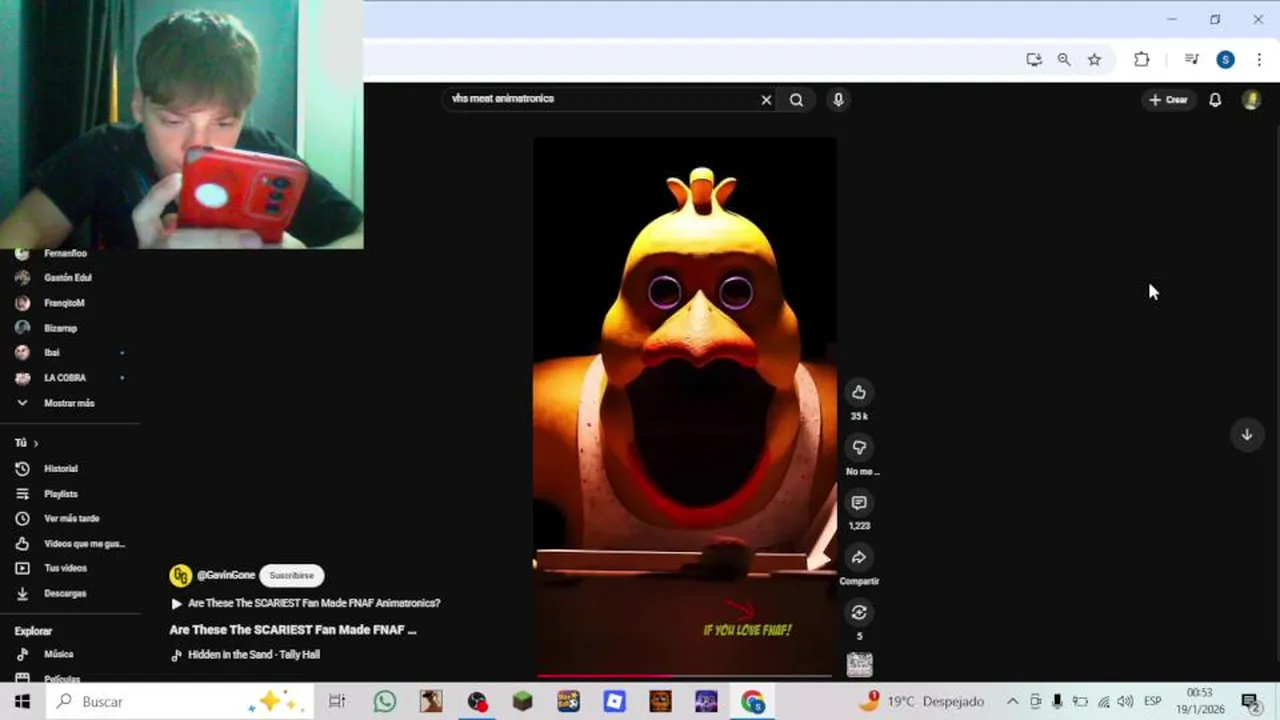The height and width of the screenshot is (720, 1280).
Task: Subscribe to GavinGone with Suscribirse button
Action: pyautogui.click(x=291, y=575)
